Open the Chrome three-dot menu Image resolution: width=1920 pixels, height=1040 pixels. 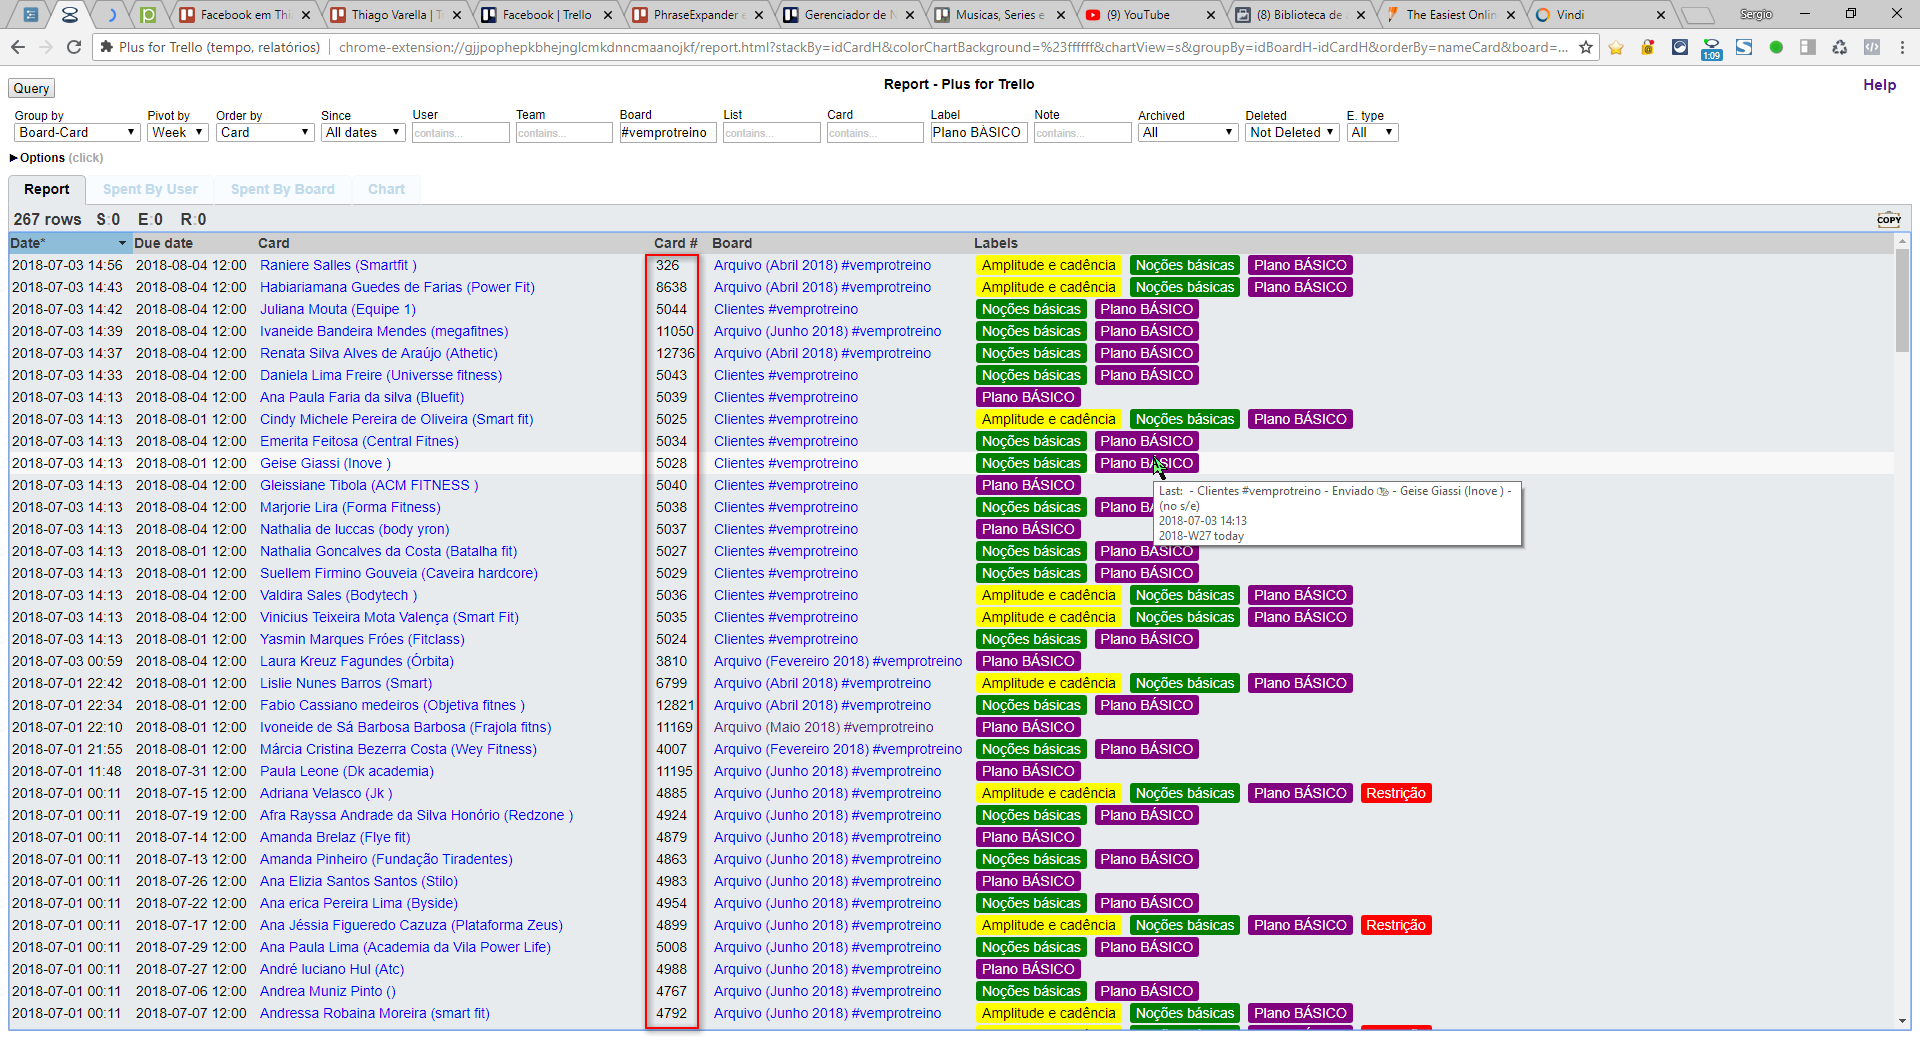(1902, 47)
